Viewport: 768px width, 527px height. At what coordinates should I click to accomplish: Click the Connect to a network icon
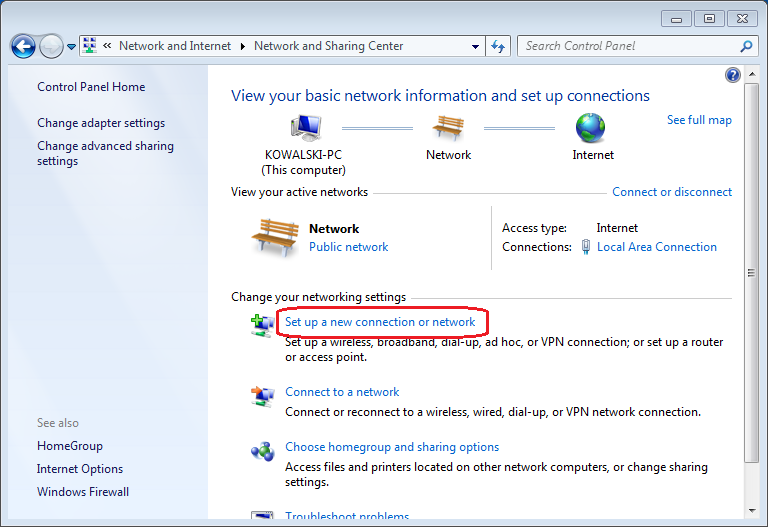point(262,396)
